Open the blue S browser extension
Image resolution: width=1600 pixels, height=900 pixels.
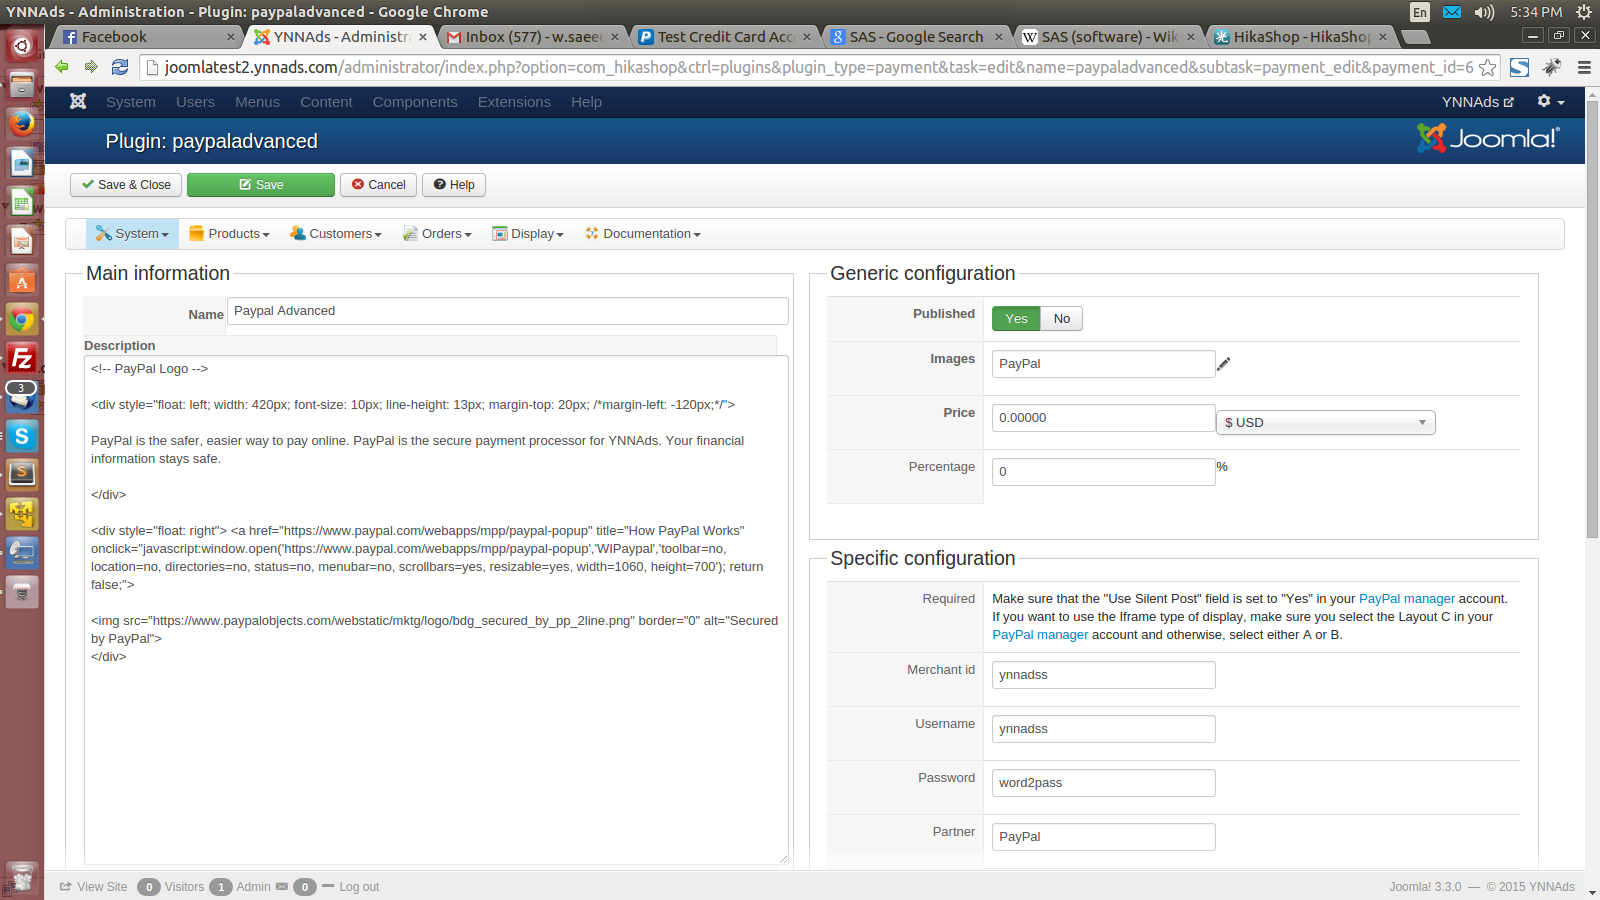coord(1520,67)
